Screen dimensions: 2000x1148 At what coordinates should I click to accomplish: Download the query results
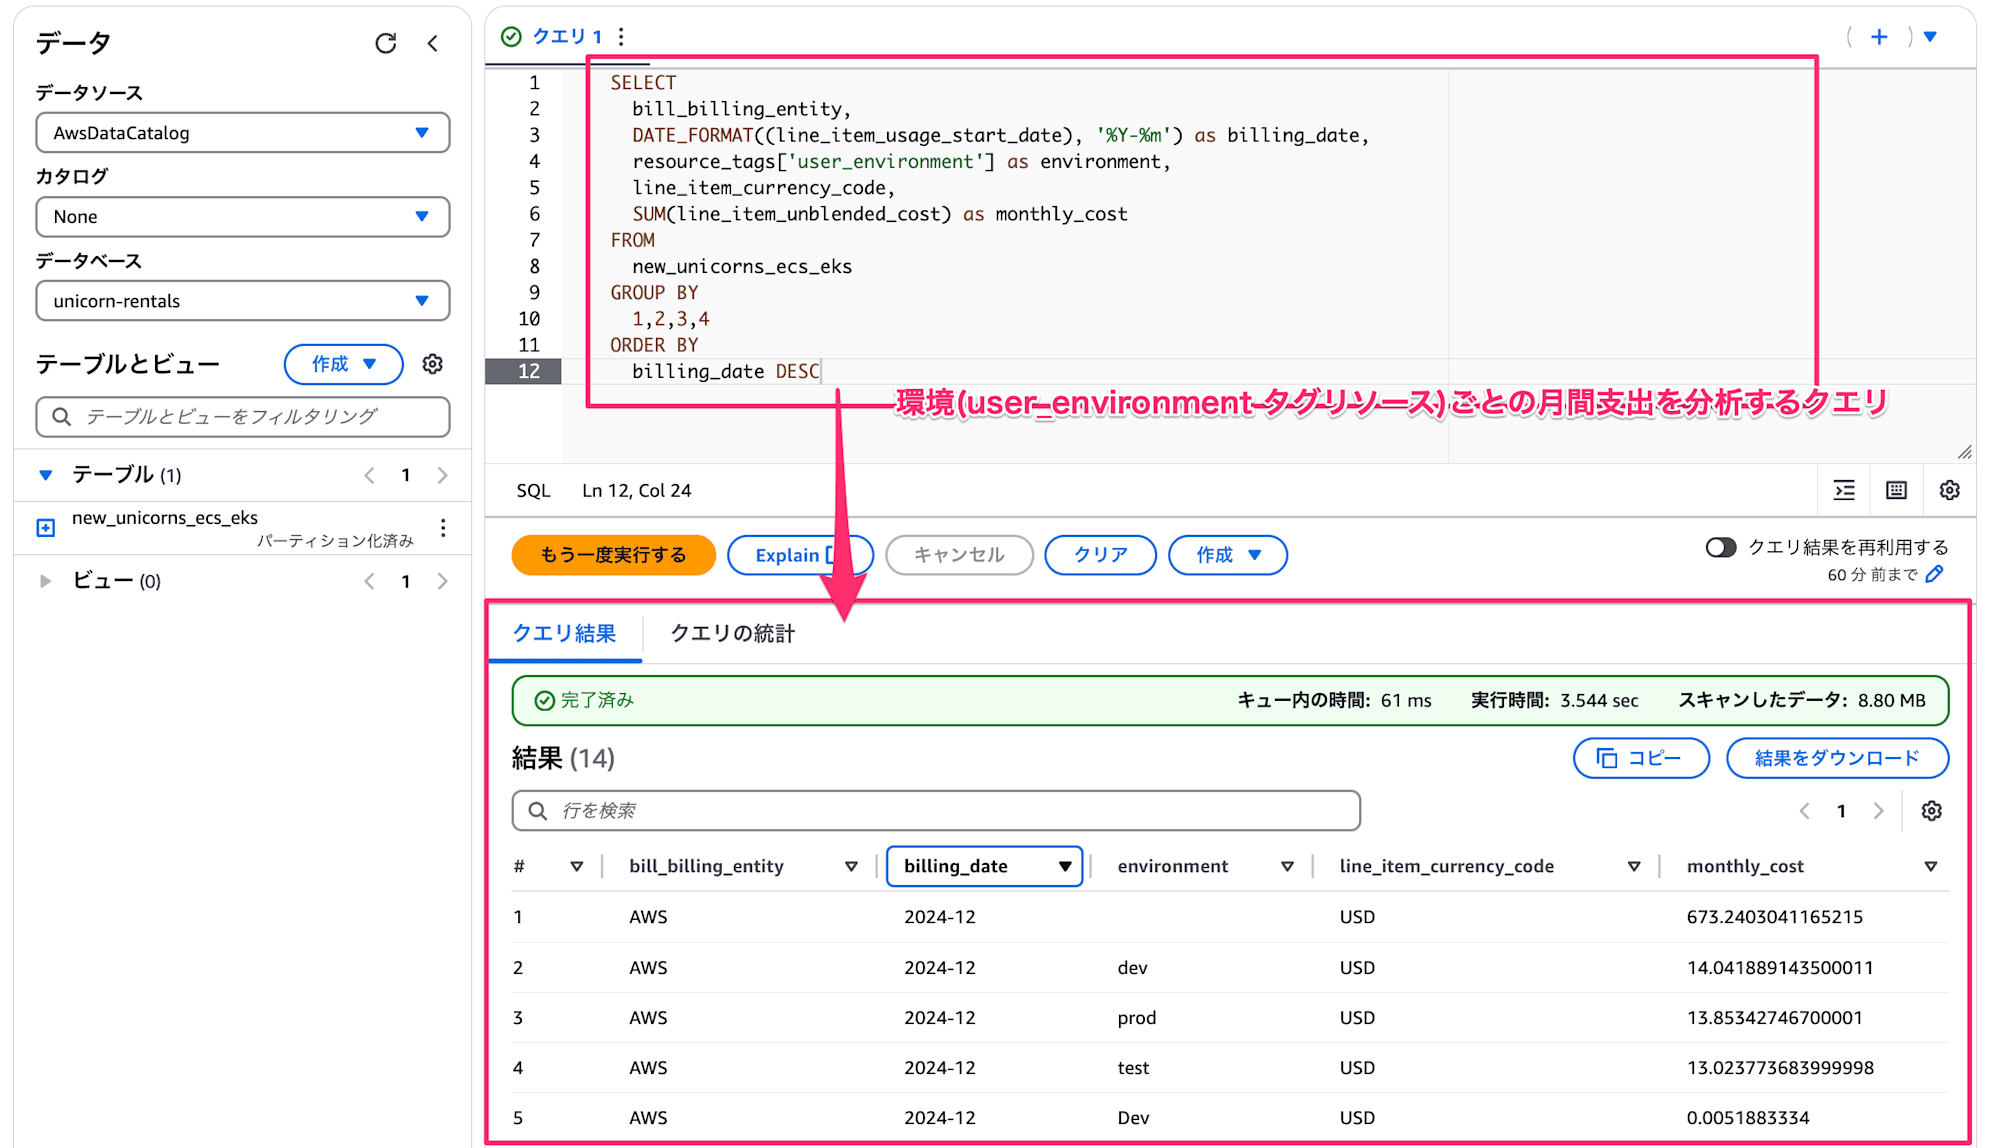pyautogui.click(x=1837, y=758)
